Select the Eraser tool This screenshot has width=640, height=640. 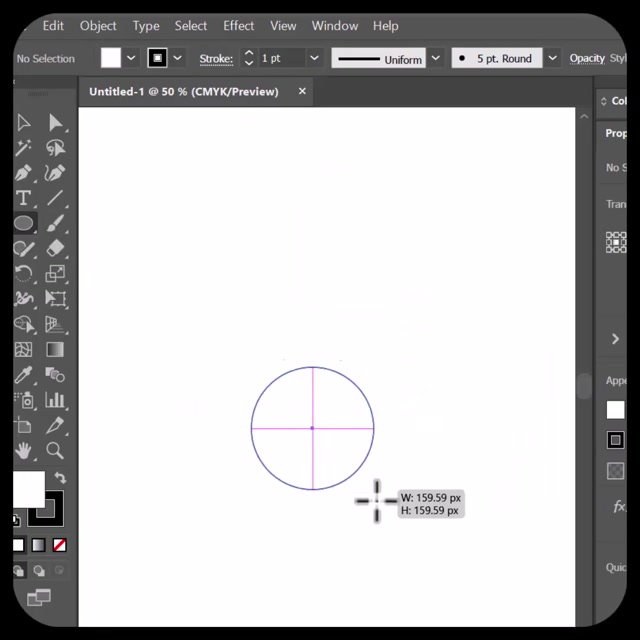(x=55, y=248)
